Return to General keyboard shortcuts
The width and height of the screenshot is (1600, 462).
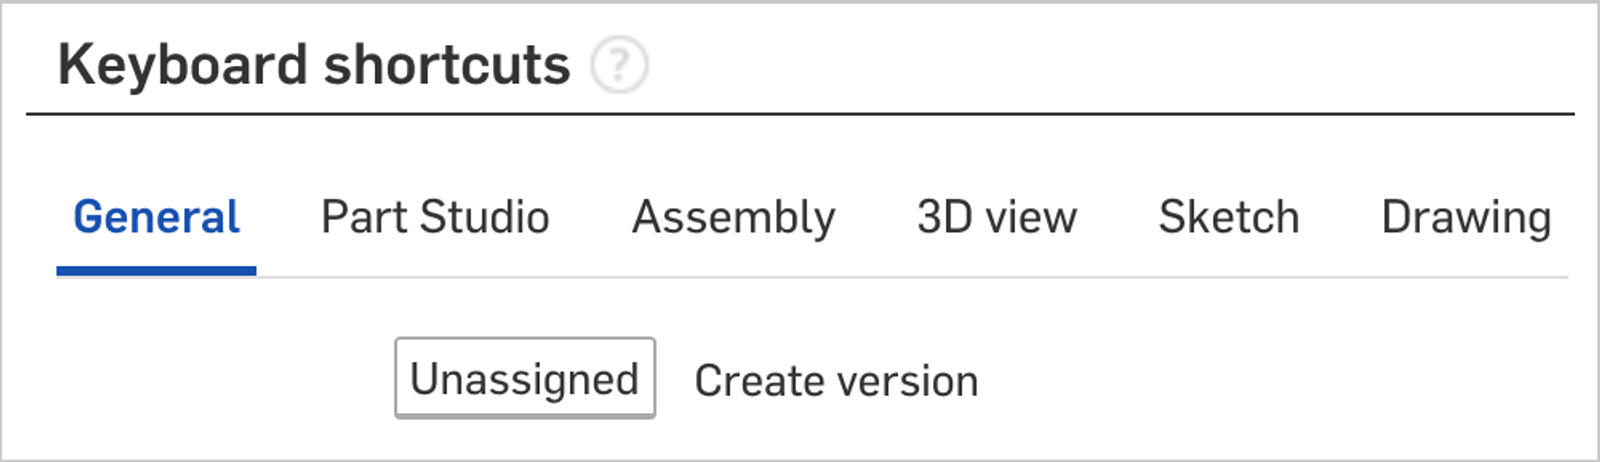pyautogui.click(x=156, y=218)
